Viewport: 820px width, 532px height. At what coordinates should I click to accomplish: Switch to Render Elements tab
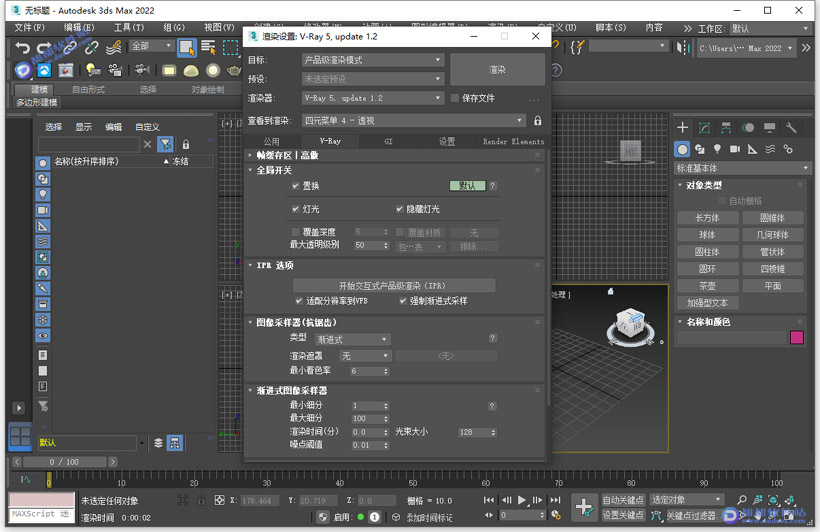point(513,141)
